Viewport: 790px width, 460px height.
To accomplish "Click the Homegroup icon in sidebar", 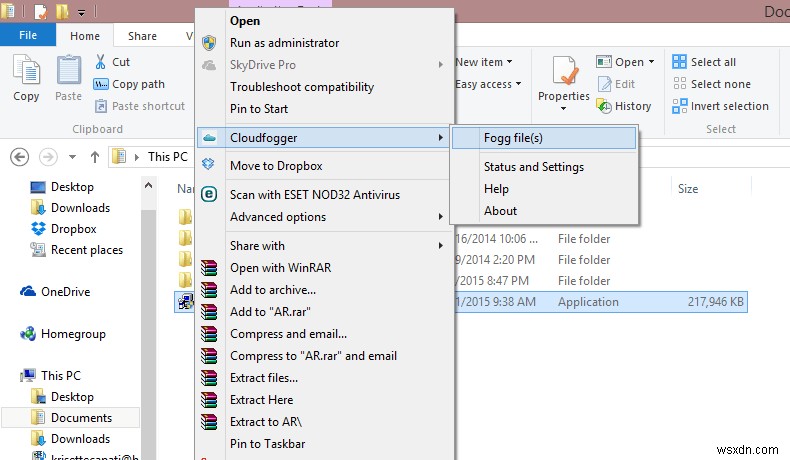I will (28, 334).
